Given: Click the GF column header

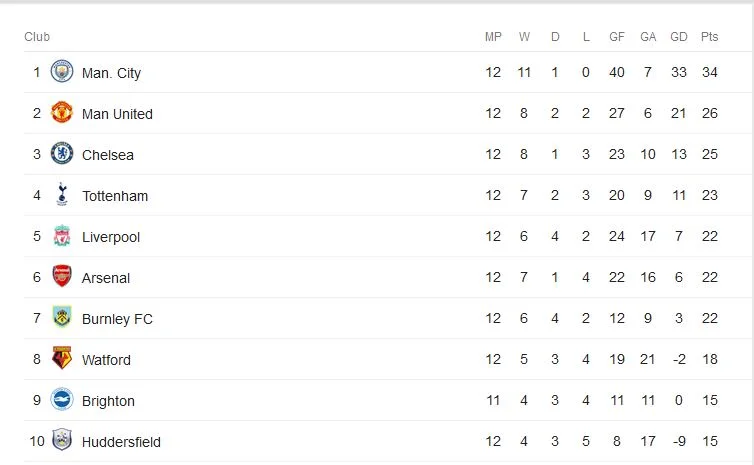Looking at the screenshot, I should (x=617, y=37).
